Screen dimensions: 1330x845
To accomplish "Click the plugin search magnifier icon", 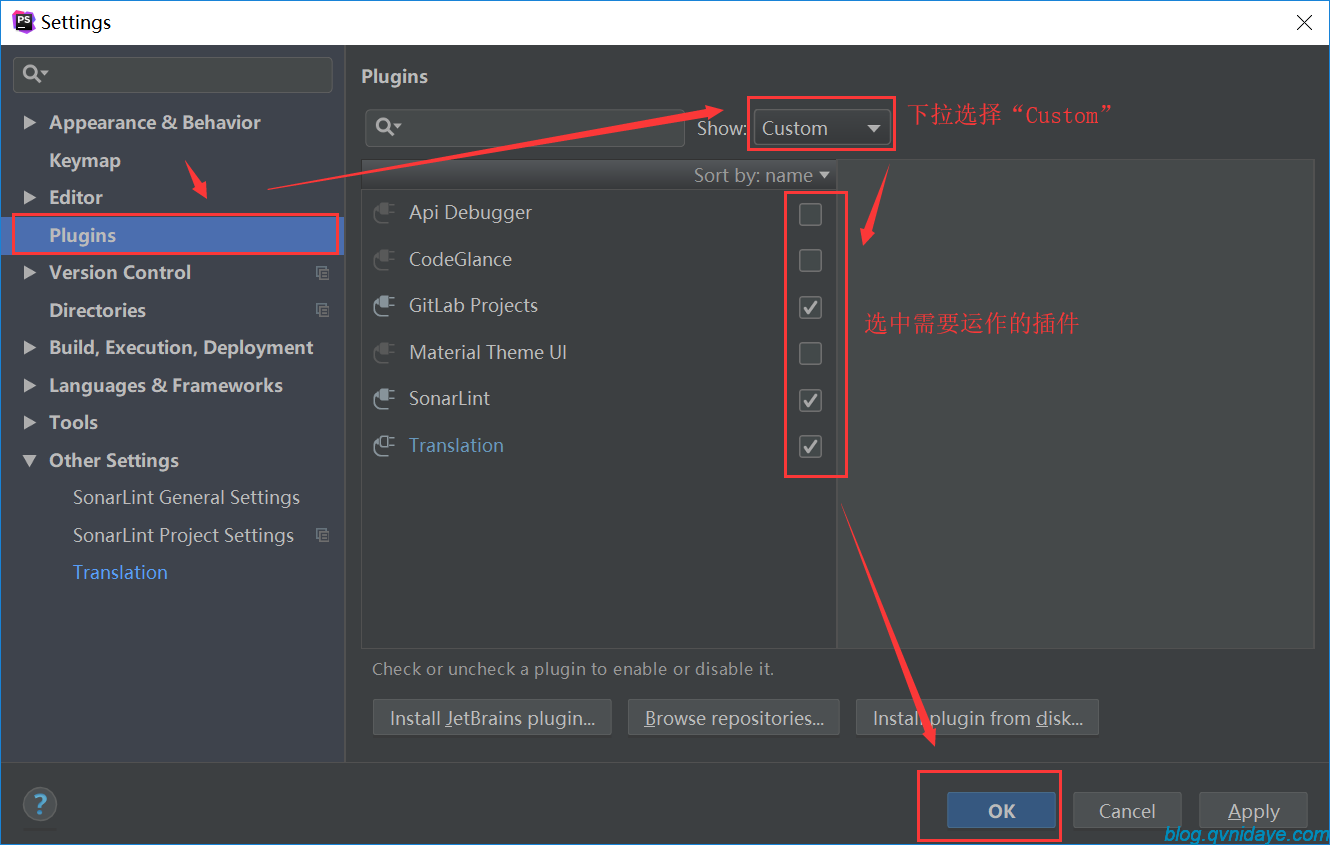I will tap(388, 127).
